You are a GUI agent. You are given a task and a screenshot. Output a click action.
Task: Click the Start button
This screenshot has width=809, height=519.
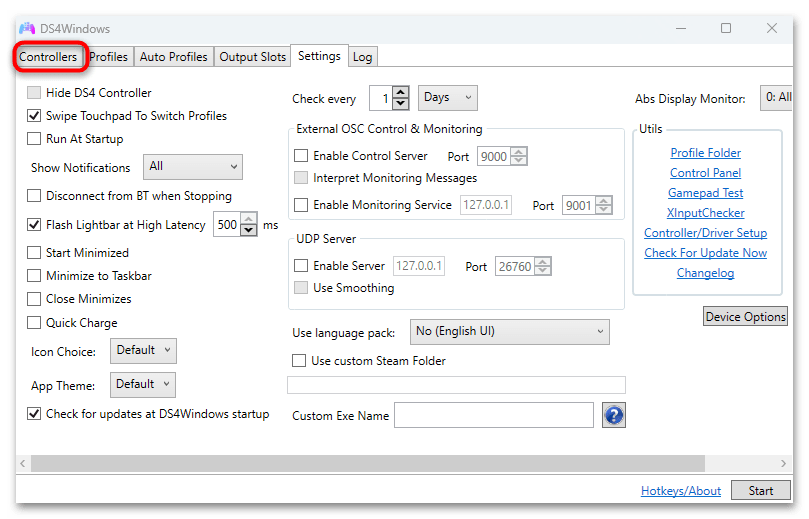pos(761,491)
